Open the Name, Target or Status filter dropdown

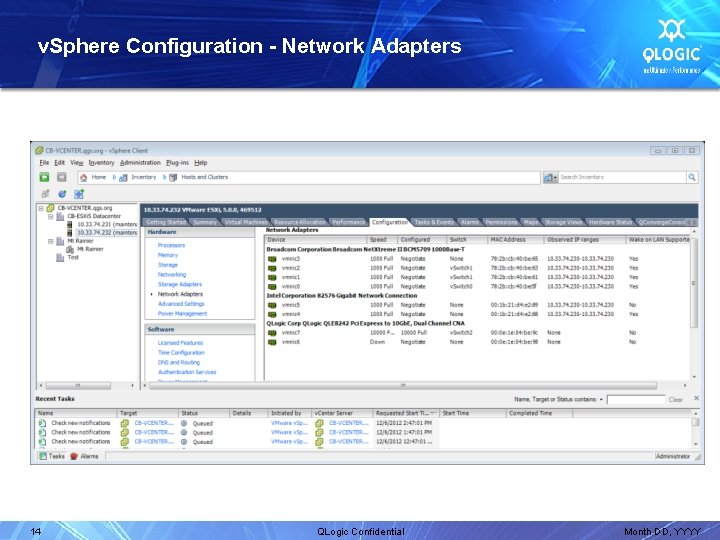tap(601, 399)
